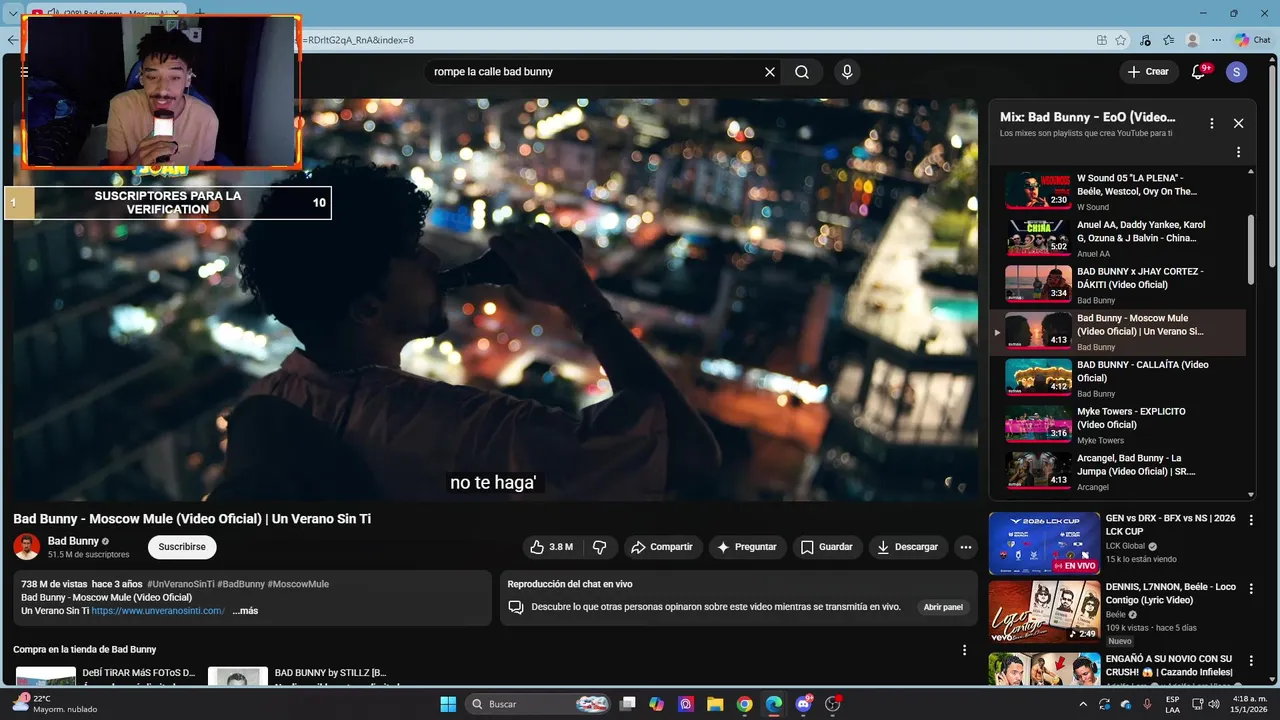Image resolution: width=1280 pixels, height=720 pixels.
Task: Click the Compartir share button
Action: point(662,547)
